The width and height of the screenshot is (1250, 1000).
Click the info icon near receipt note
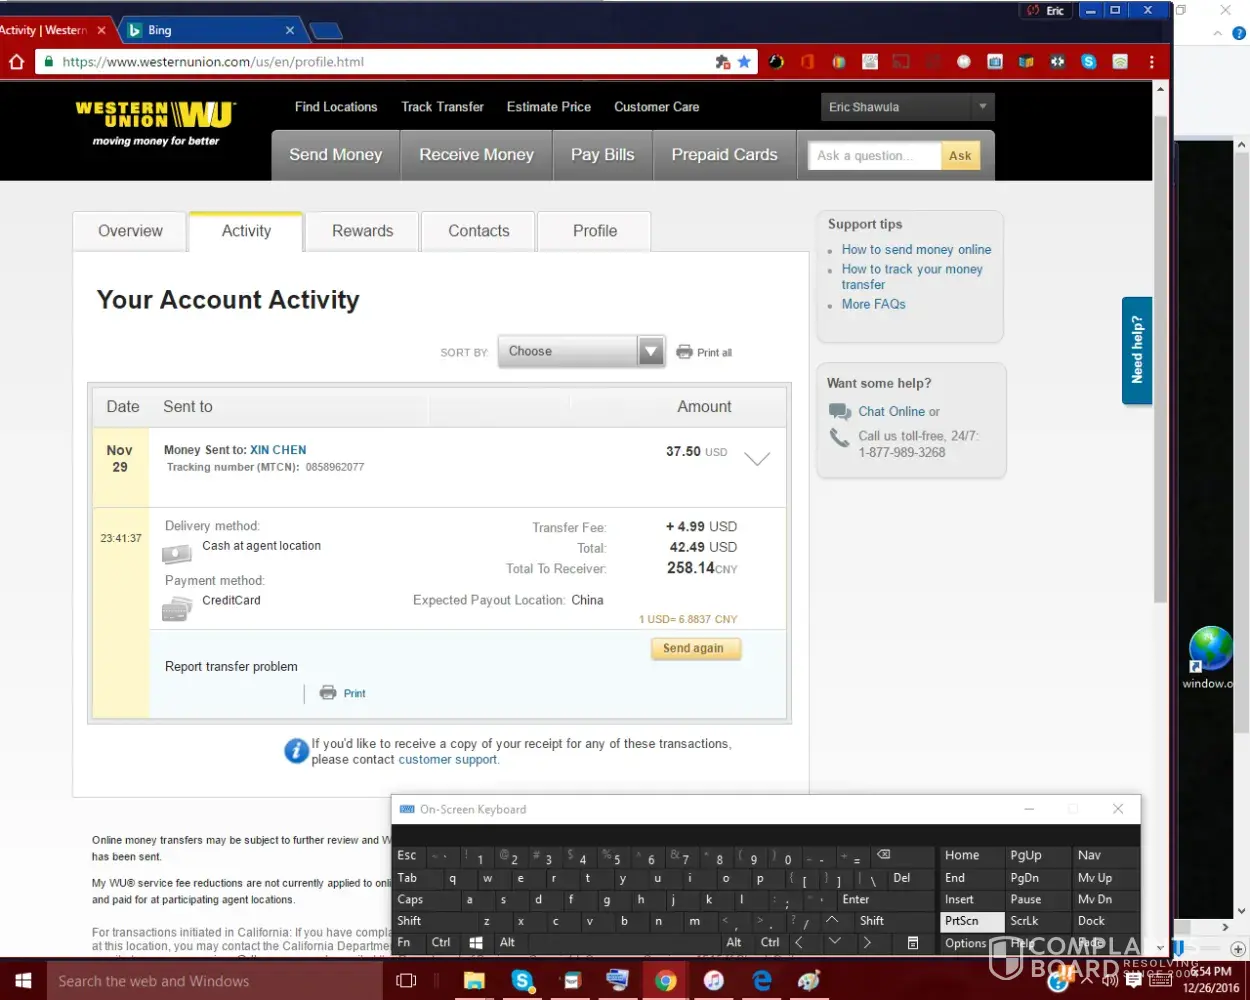296,751
